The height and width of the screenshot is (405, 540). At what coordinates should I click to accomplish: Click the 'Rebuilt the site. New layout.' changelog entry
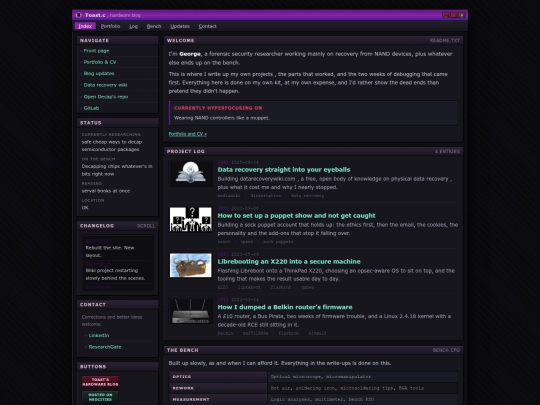click(110, 251)
